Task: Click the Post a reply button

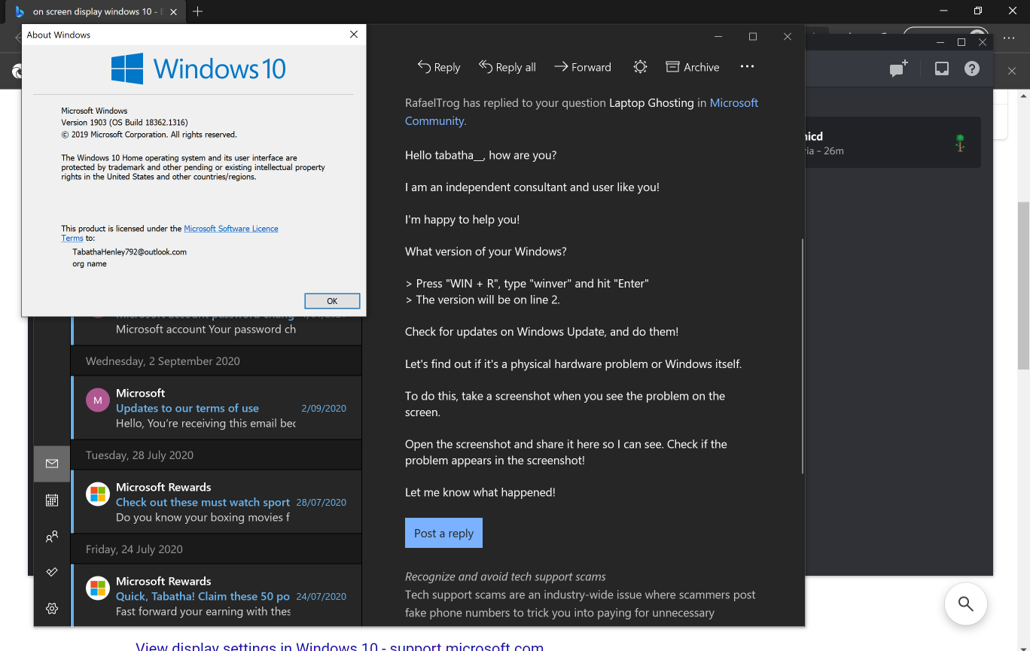Action: tap(443, 533)
